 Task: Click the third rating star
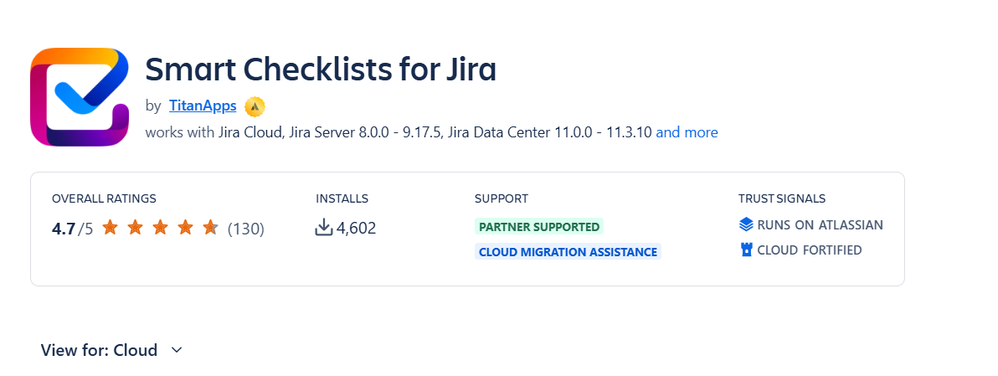(x=160, y=227)
